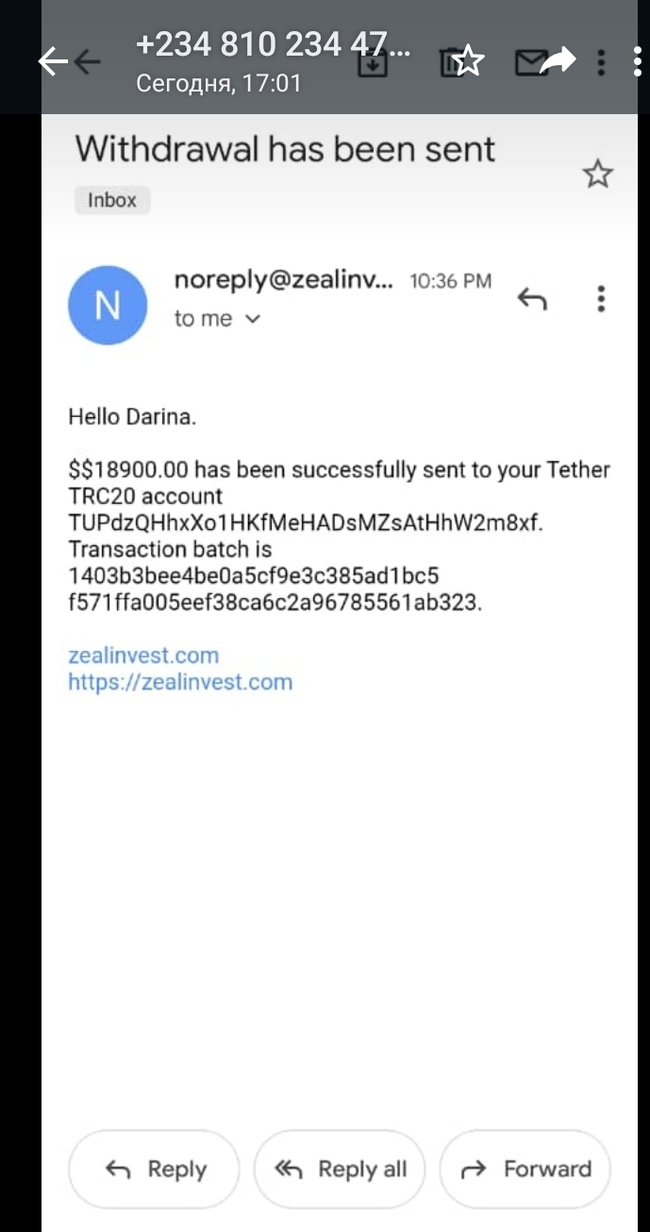Open the https://zealinvest.com link
Image resolution: width=650 pixels, height=1232 pixels.
180,682
